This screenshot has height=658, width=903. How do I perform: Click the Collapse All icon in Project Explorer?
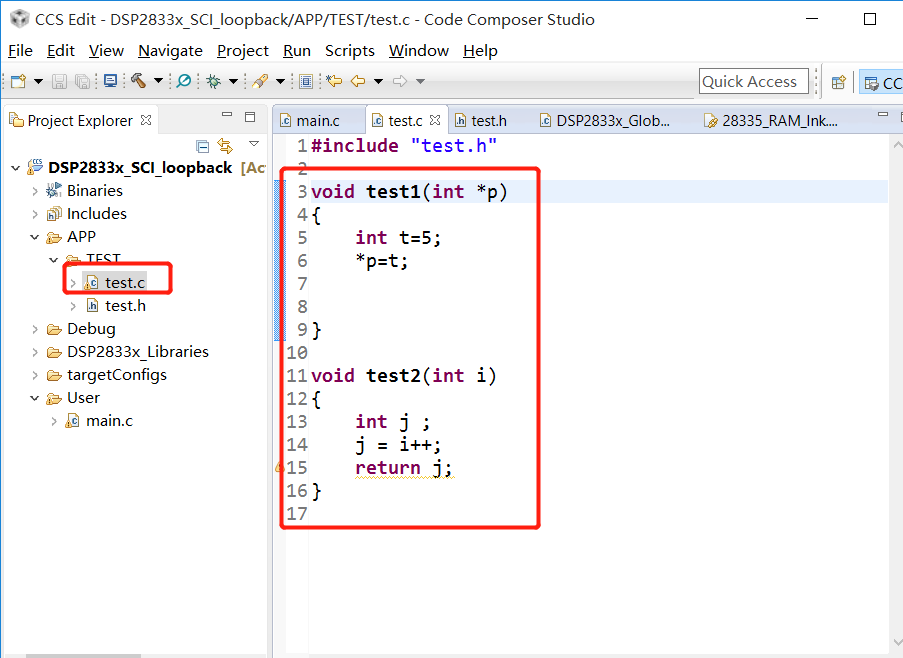pos(203,146)
